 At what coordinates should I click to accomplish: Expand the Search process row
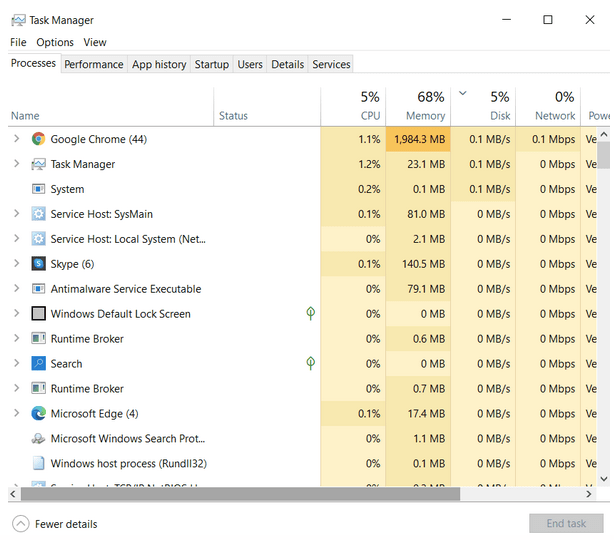16,363
